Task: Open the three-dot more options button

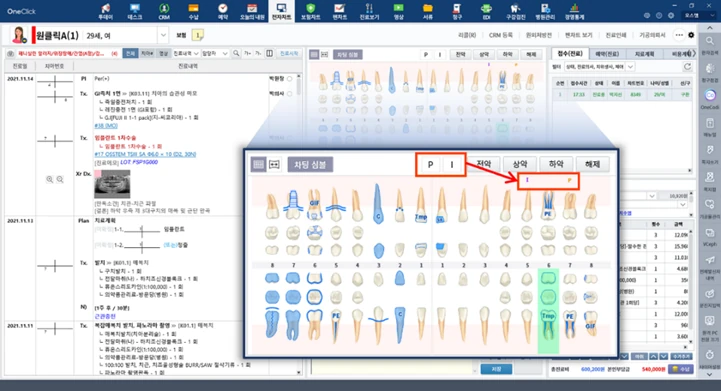Action: click(x=679, y=35)
